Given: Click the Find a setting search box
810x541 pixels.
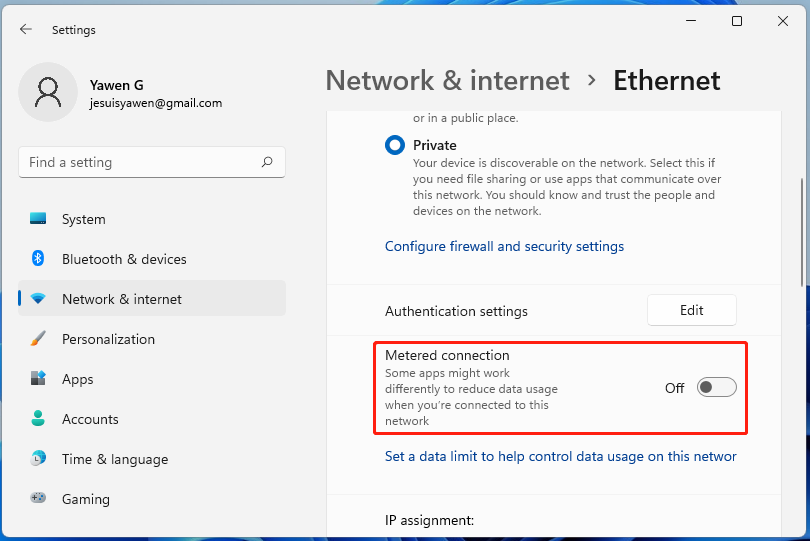Looking at the screenshot, I should click(x=140, y=162).
